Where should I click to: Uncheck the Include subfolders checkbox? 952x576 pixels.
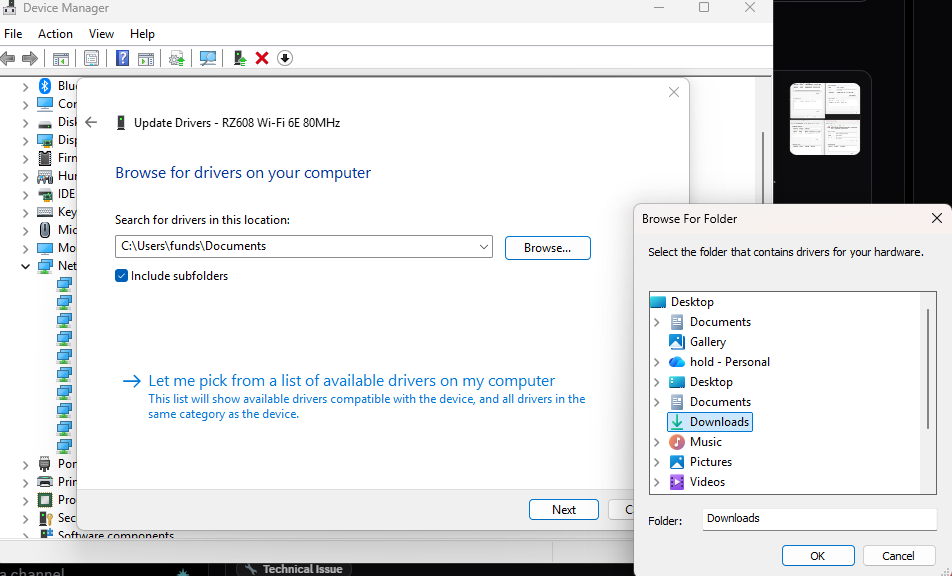[121, 276]
